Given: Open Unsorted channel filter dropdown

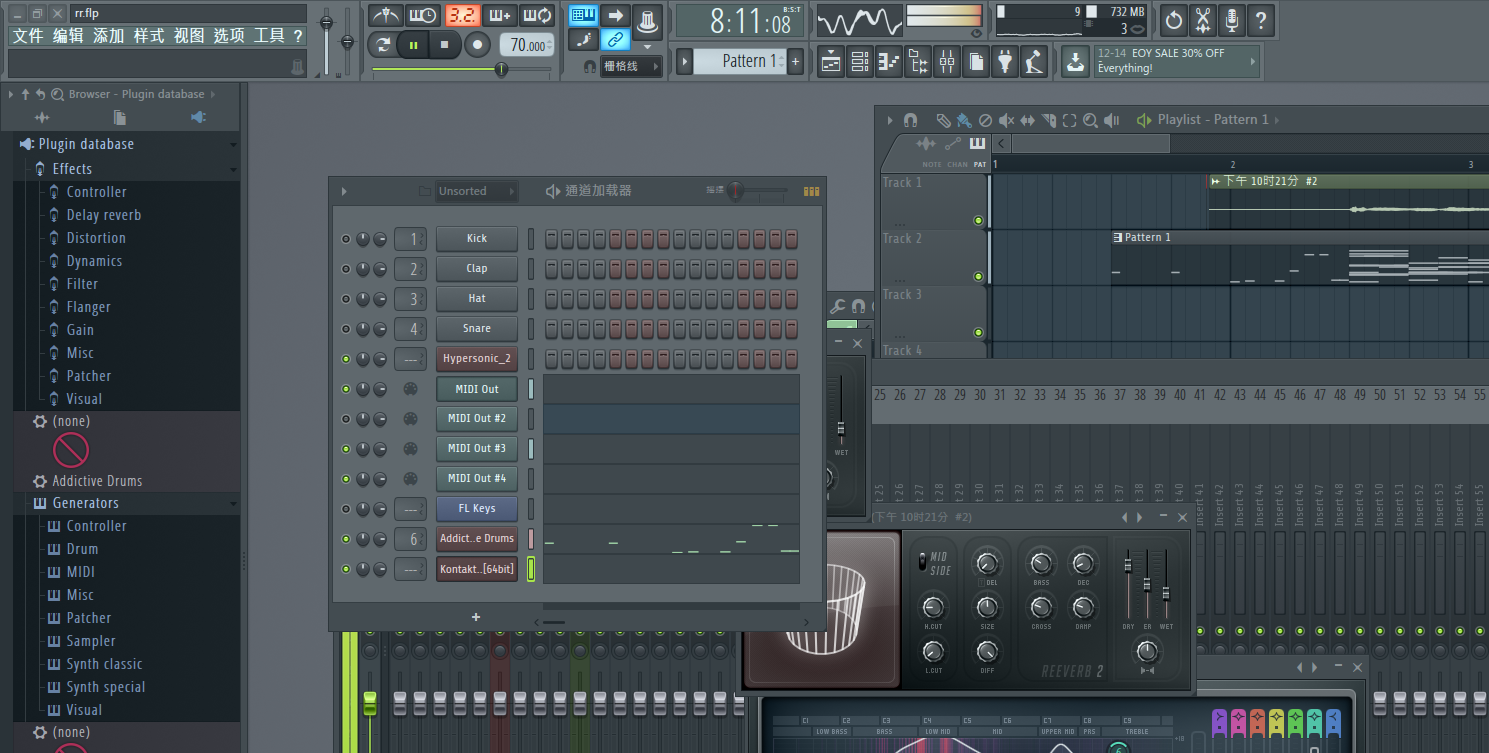Looking at the screenshot, I should 477,191.
